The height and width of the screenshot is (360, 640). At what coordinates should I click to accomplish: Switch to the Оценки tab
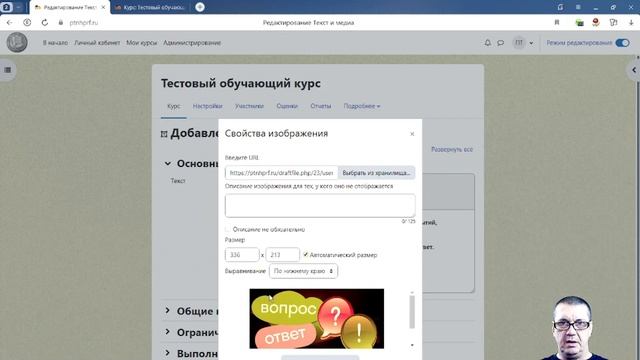[x=287, y=106]
